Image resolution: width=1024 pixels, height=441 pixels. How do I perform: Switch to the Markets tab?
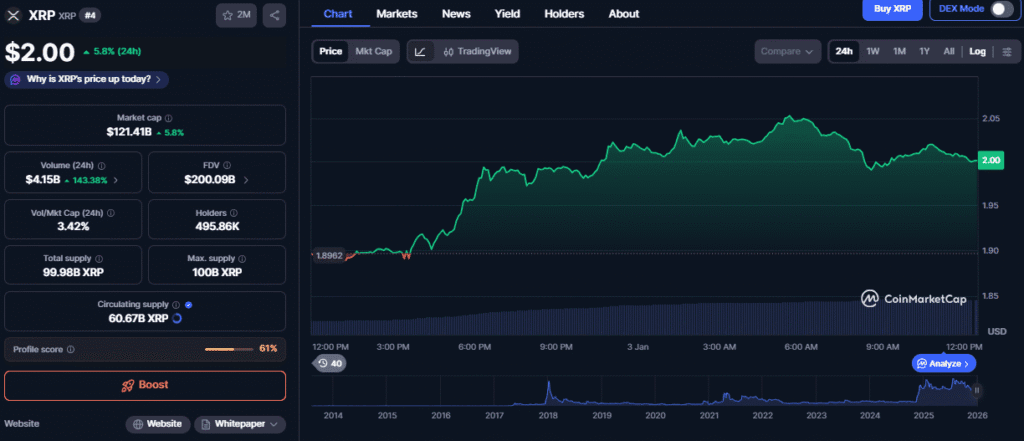coord(396,14)
